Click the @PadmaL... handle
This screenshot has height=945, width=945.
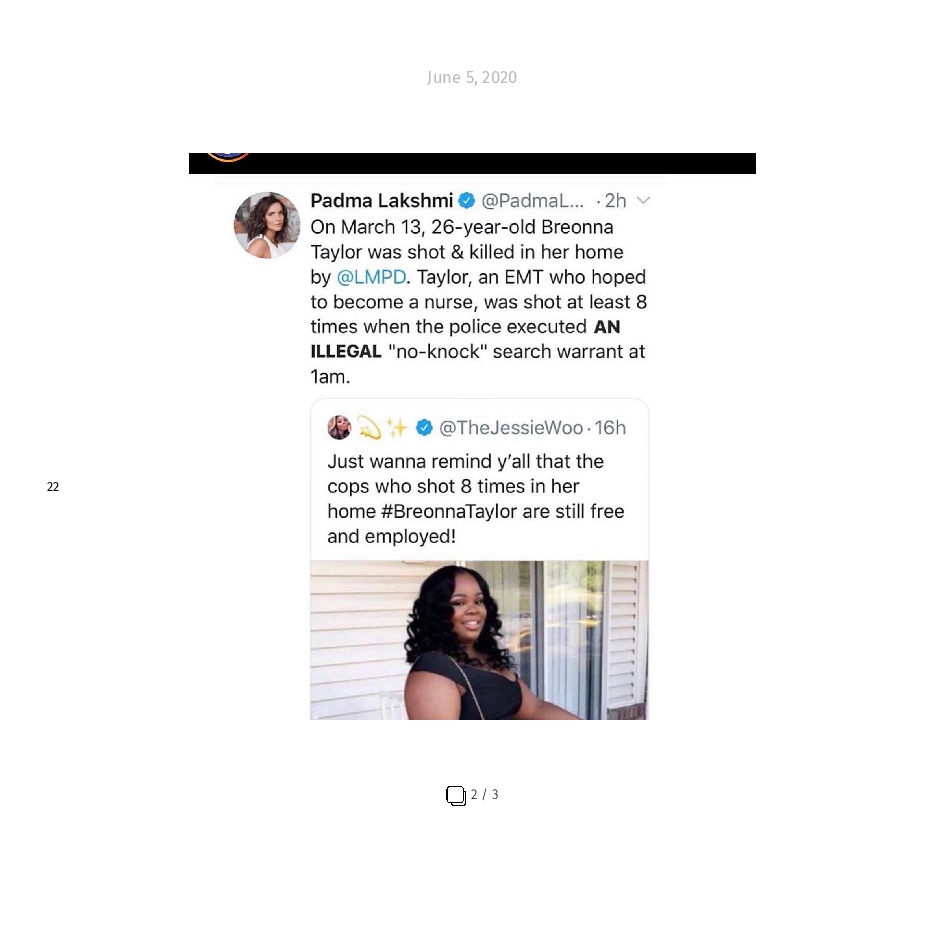pos(532,201)
